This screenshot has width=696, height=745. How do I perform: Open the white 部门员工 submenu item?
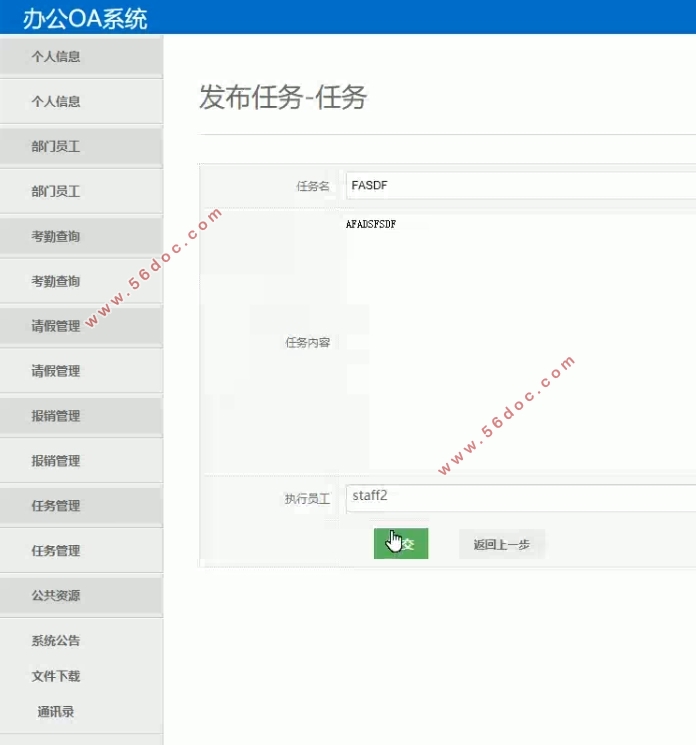pyautogui.click(x=81, y=191)
